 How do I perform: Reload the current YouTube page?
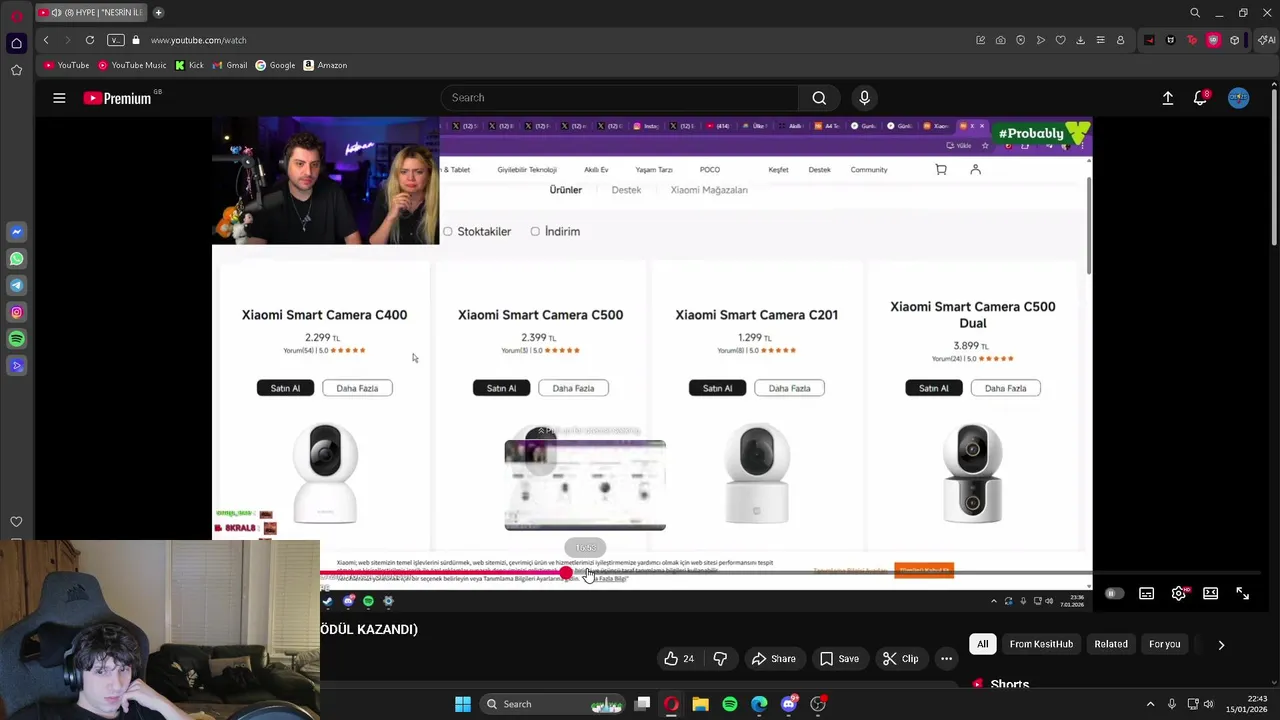pyautogui.click(x=90, y=40)
